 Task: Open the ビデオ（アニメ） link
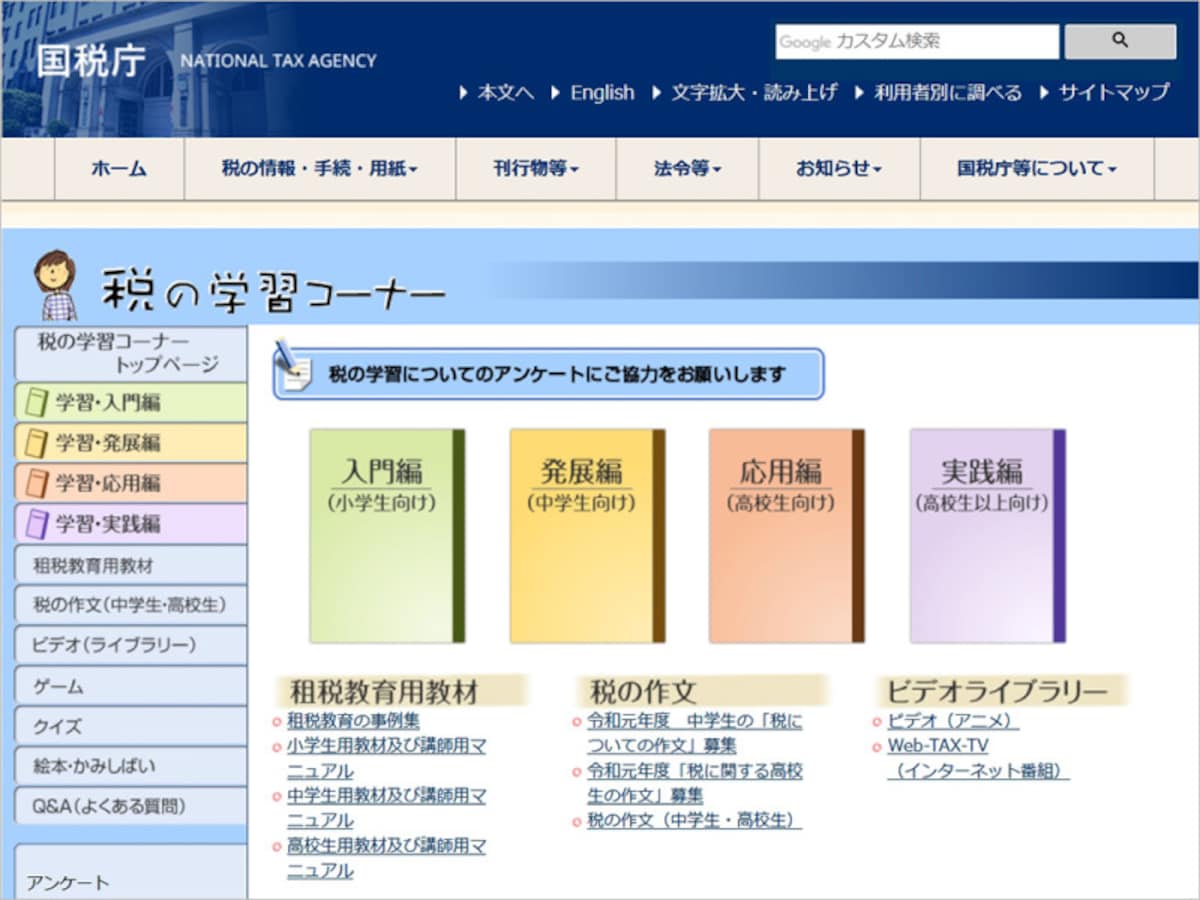(953, 720)
